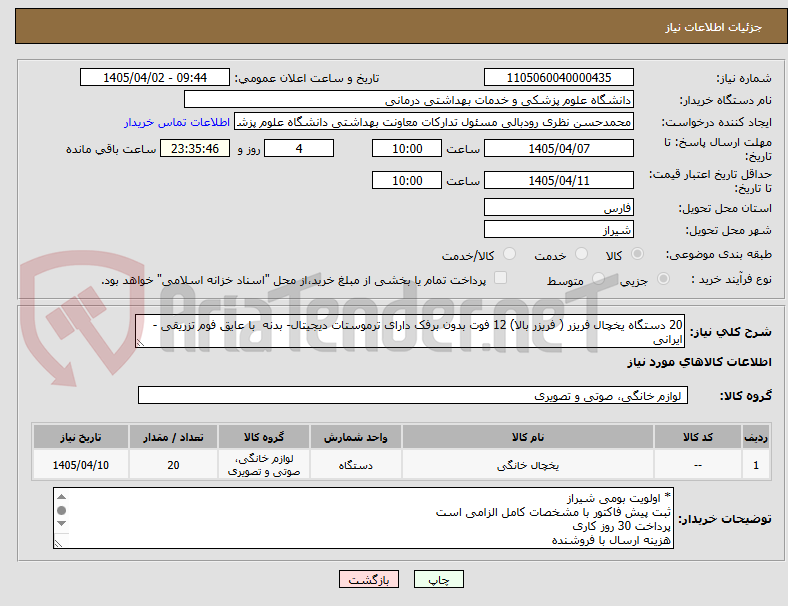The image size is (788, 606).
Task: Click the response deadline date 1405/04/07
Action: click(558, 148)
